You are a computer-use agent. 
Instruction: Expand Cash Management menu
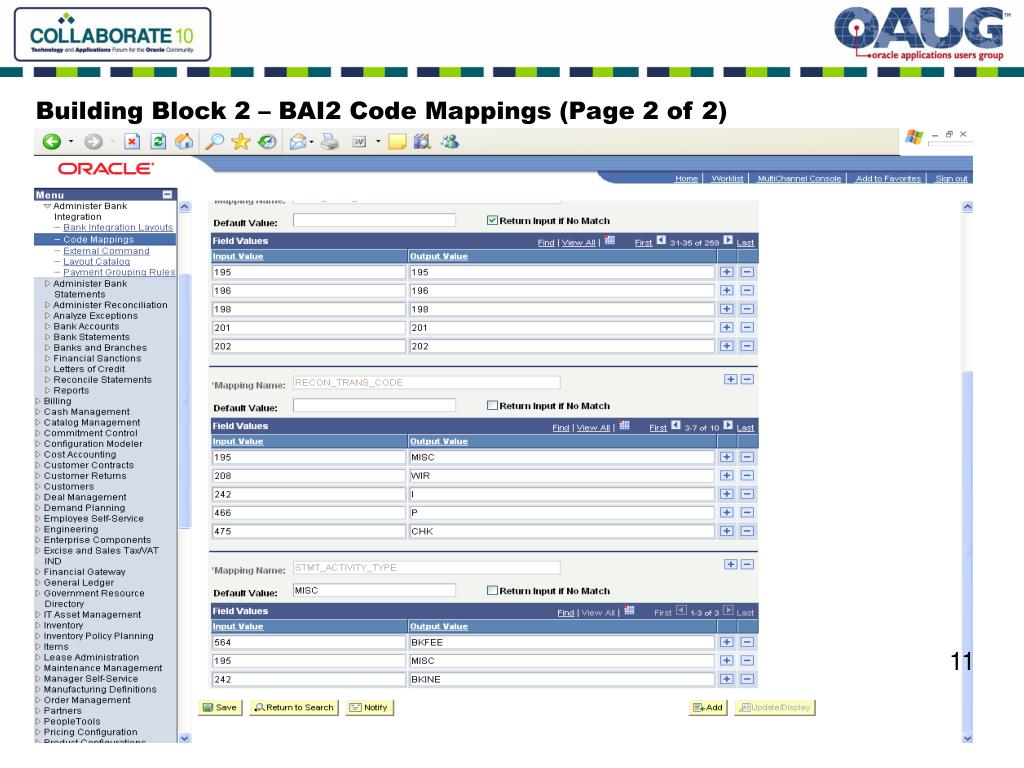pos(38,412)
